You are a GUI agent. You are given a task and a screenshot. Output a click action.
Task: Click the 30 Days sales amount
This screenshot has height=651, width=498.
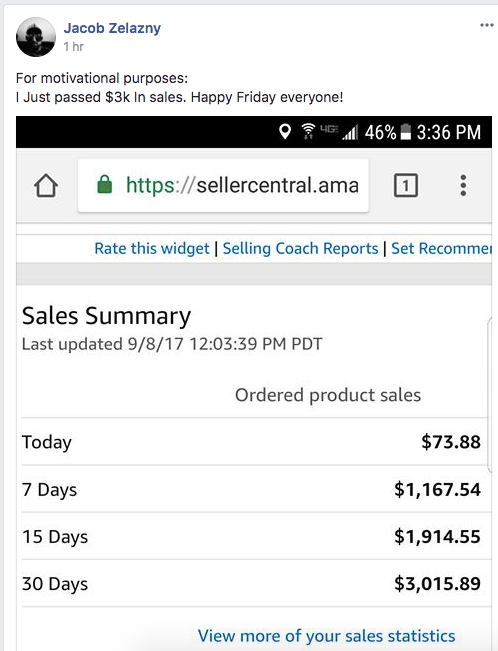437,583
